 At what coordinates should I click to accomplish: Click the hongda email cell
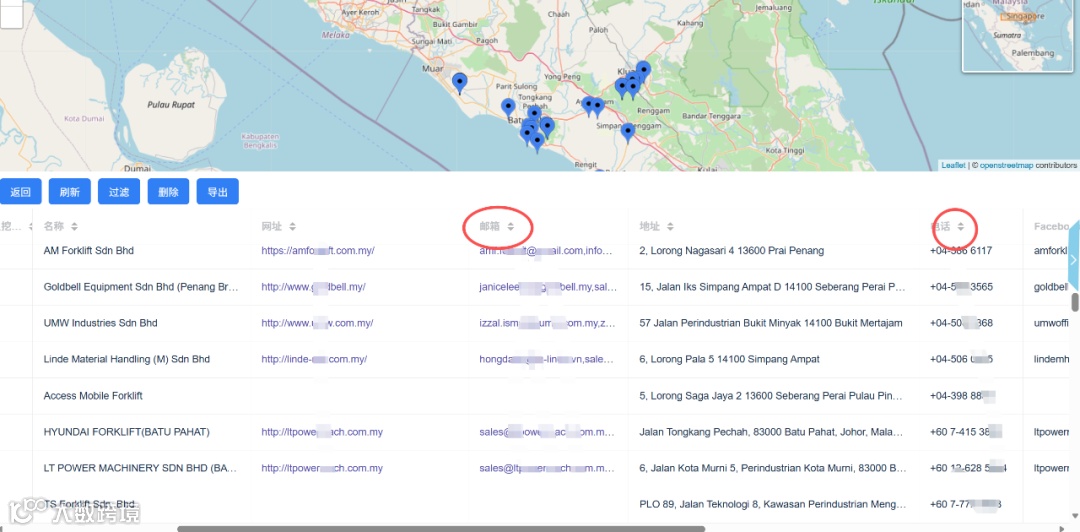click(546, 359)
